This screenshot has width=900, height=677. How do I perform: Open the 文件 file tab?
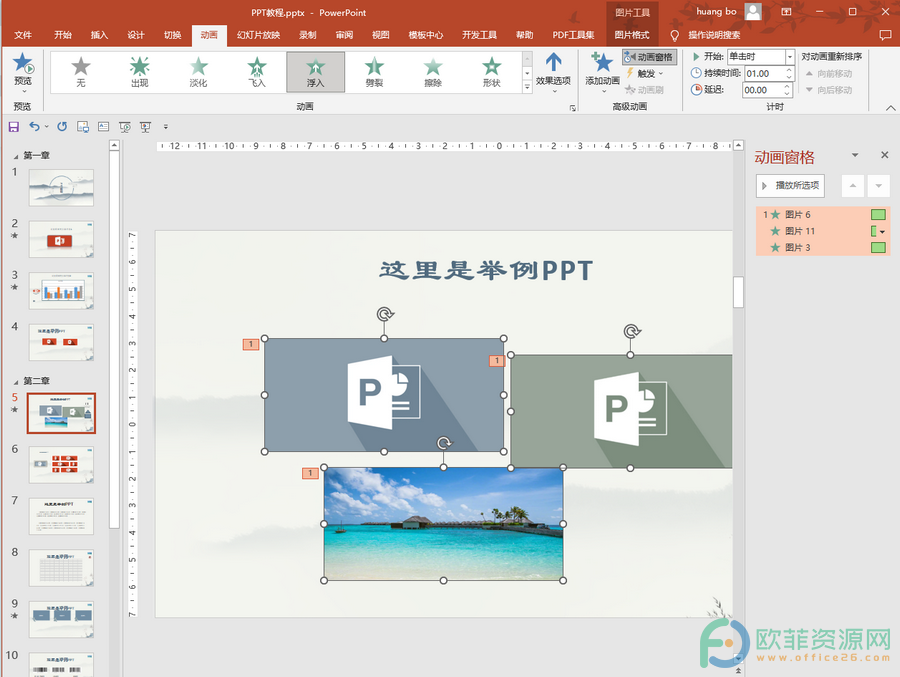tap(23, 35)
